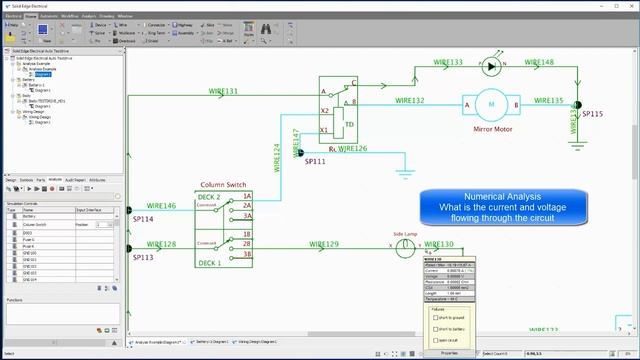Open the Assembly dropdown arrow
This screenshot has height=360, width=640.
click(x=197, y=33)
